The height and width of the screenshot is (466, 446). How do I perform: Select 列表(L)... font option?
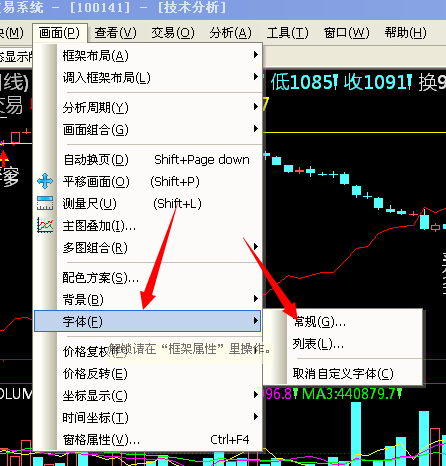pos(318,344)
